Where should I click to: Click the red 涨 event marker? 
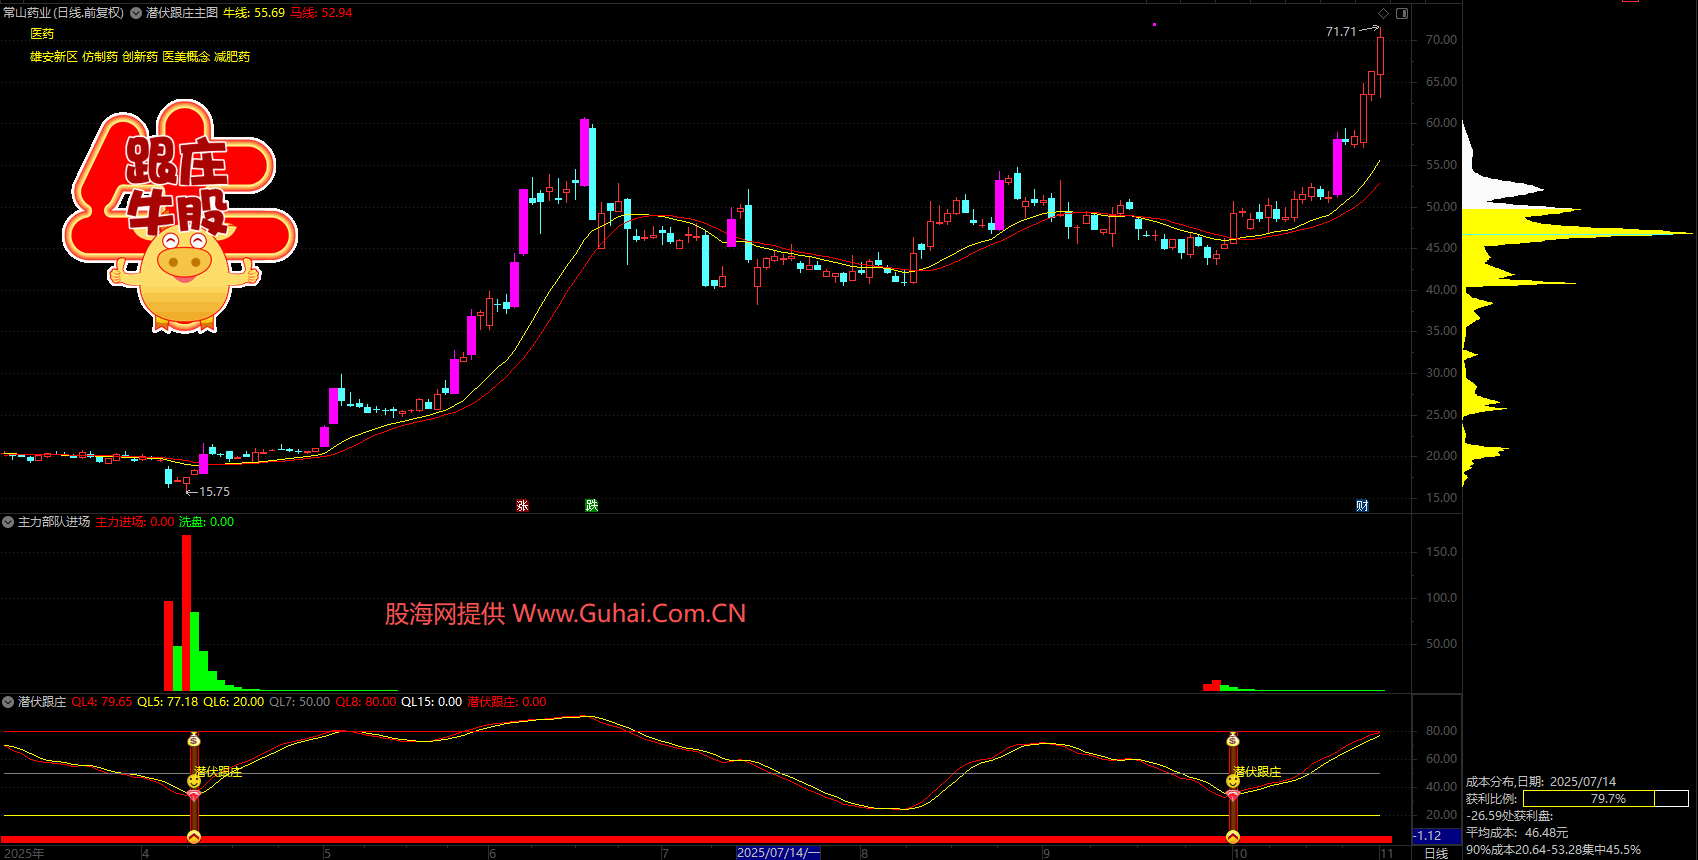[522, 505]
